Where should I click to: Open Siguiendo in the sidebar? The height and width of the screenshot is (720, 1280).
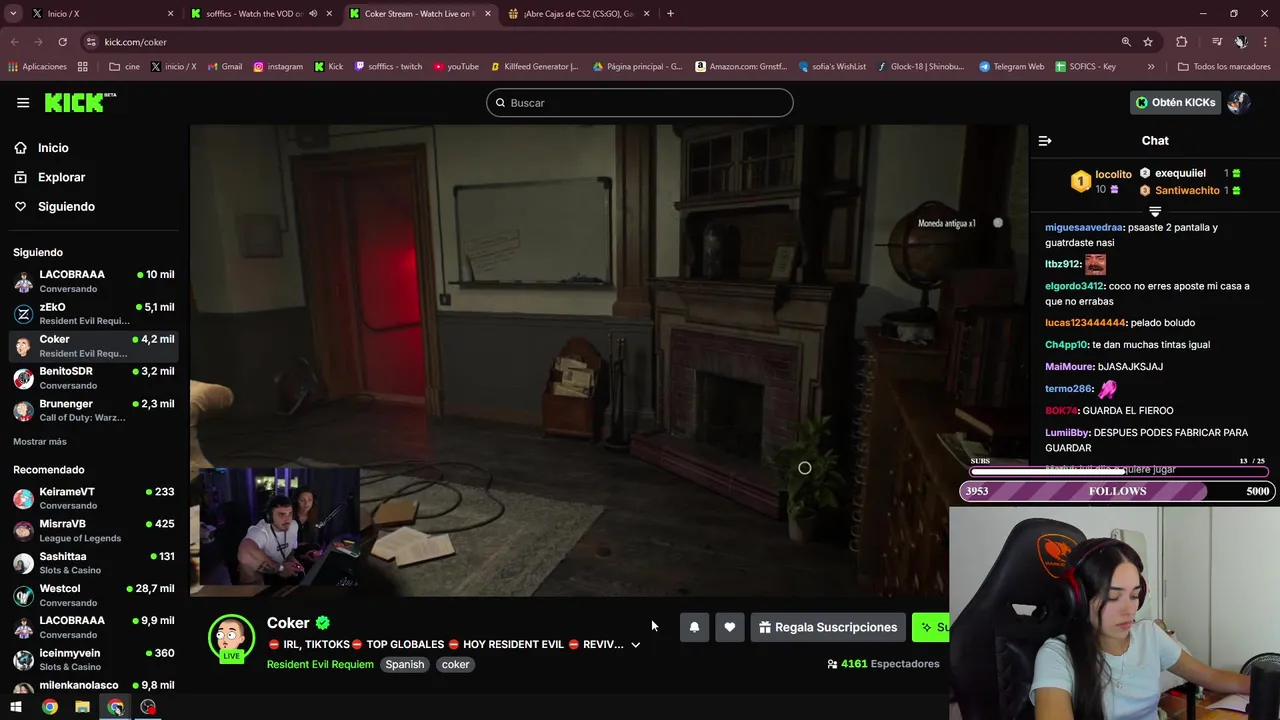pos(66,206)
